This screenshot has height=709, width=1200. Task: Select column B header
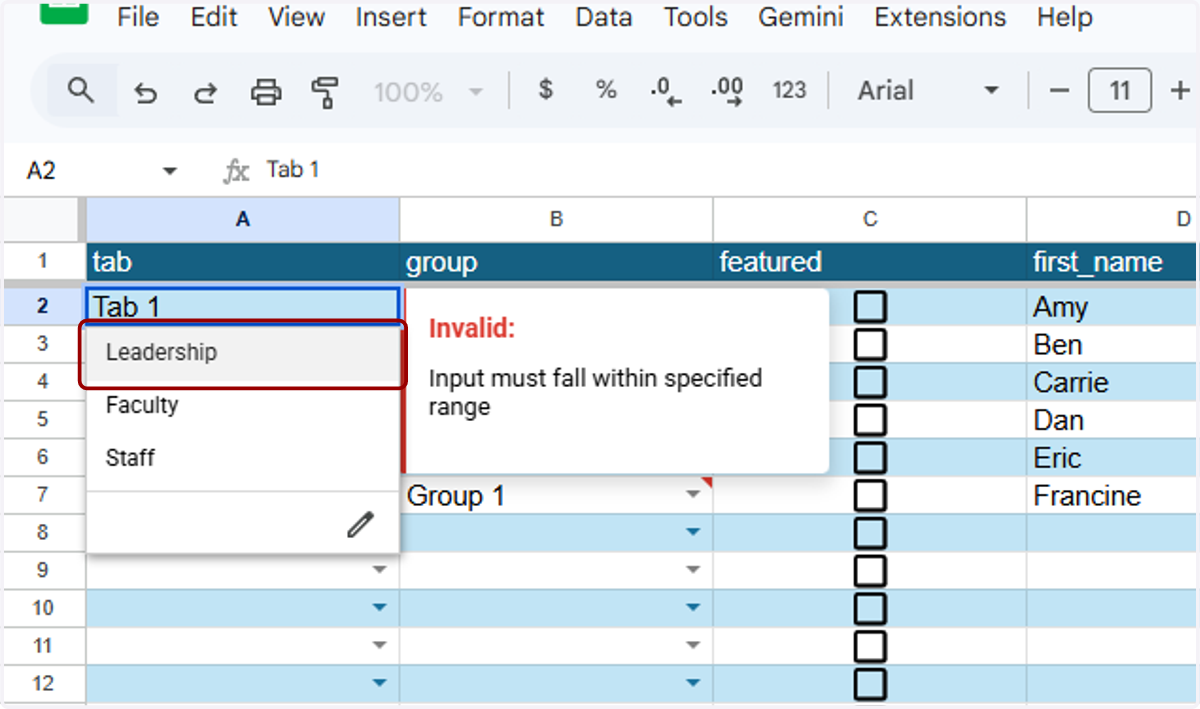[x=556, y=220]
